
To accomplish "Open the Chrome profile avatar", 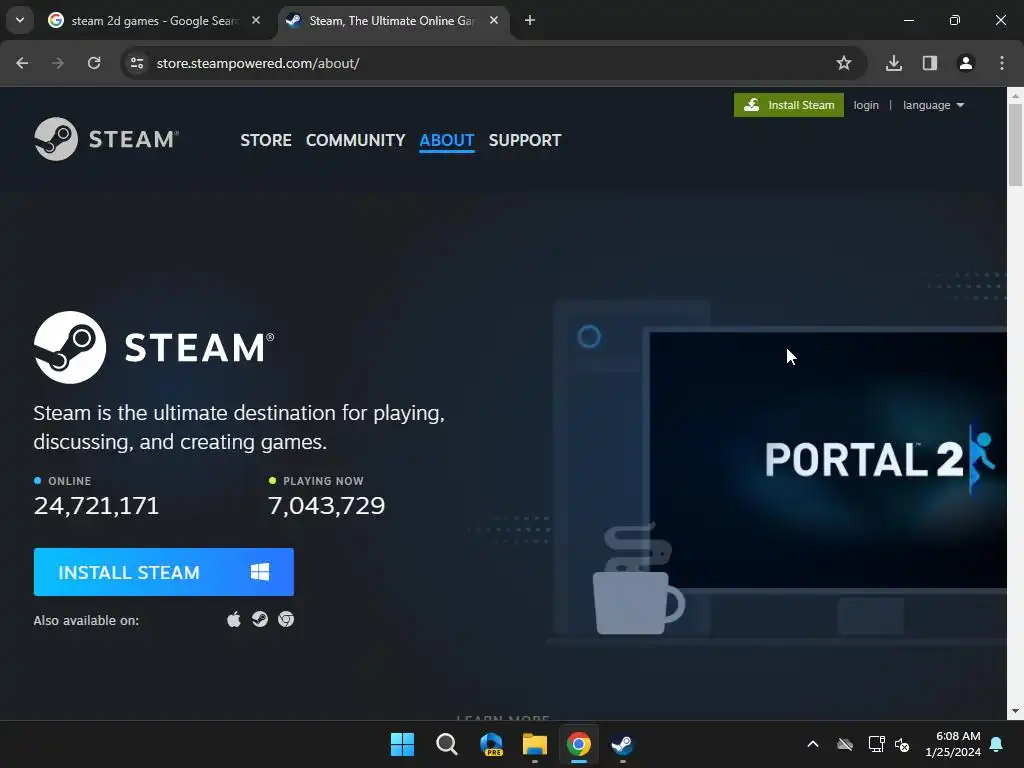I will pyautogui.click(x=965, y=63).
